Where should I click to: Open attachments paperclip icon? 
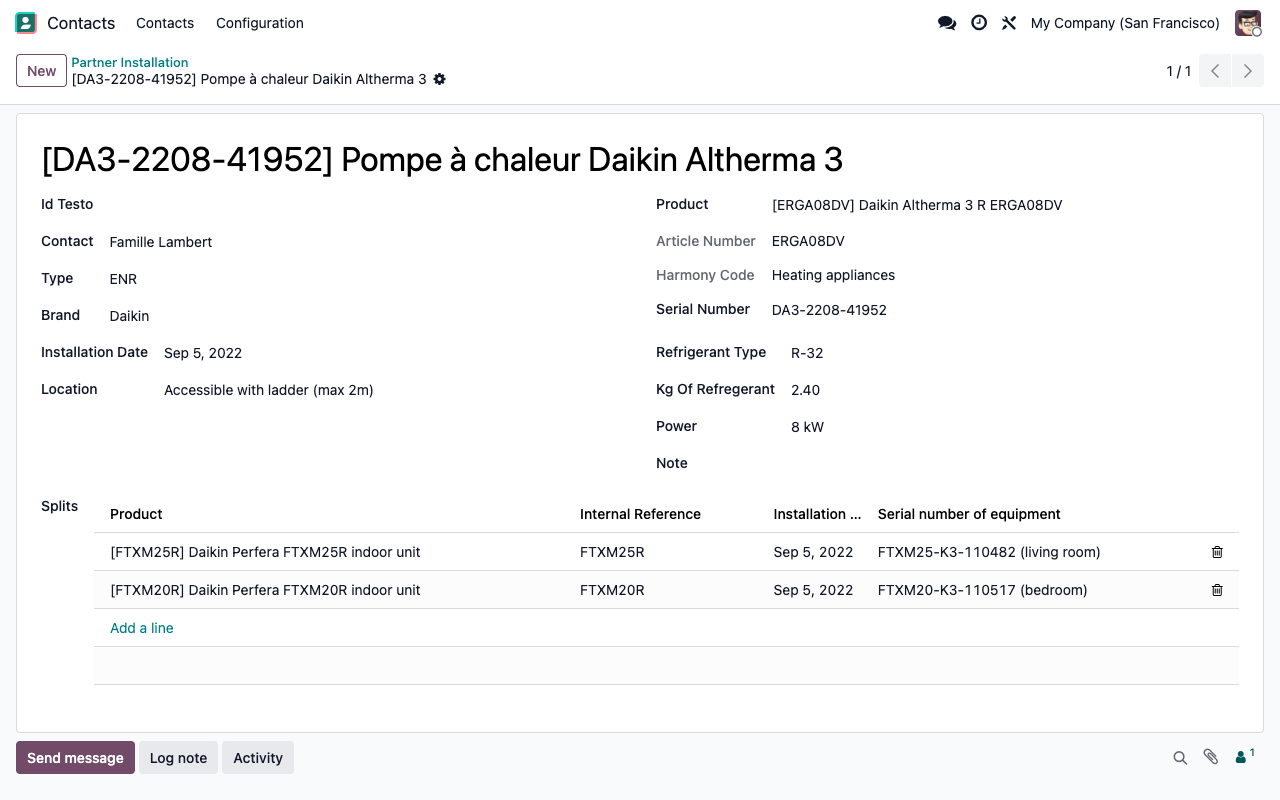click(x=1211, y=758)
